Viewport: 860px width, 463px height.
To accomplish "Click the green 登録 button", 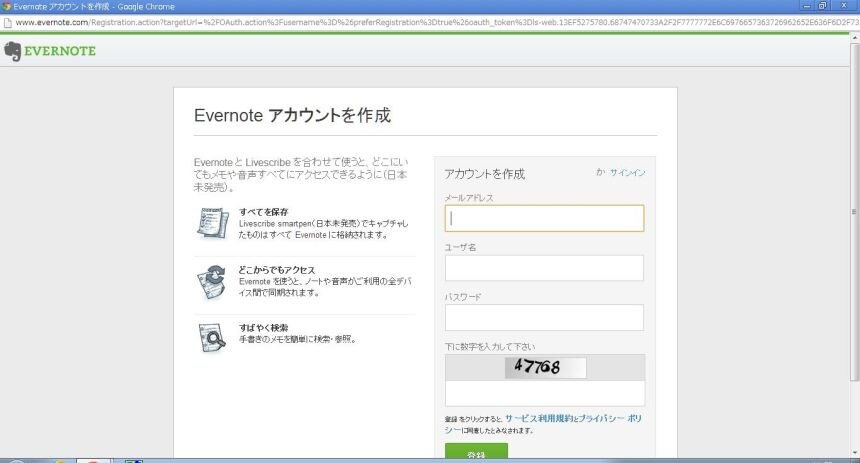I will pos(476,451).
